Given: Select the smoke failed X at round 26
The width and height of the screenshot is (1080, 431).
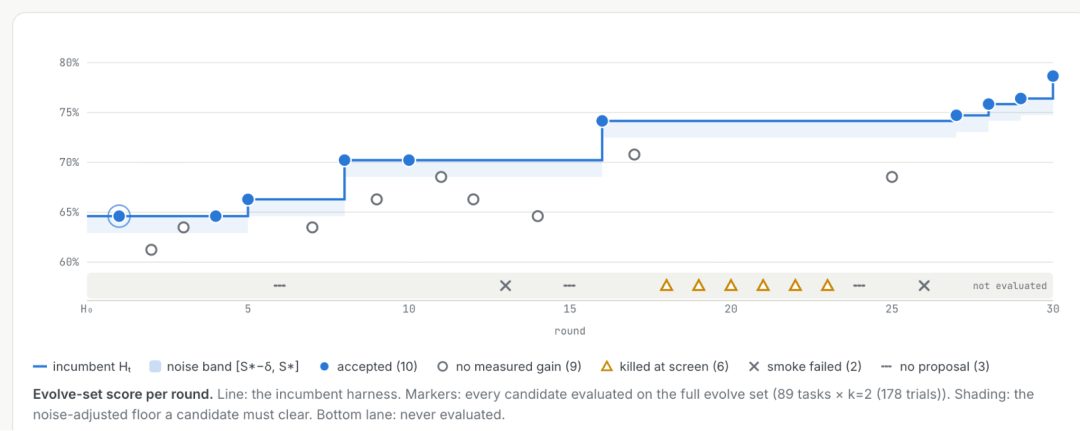Looking at the screenshot, I should tap(924, 286).
